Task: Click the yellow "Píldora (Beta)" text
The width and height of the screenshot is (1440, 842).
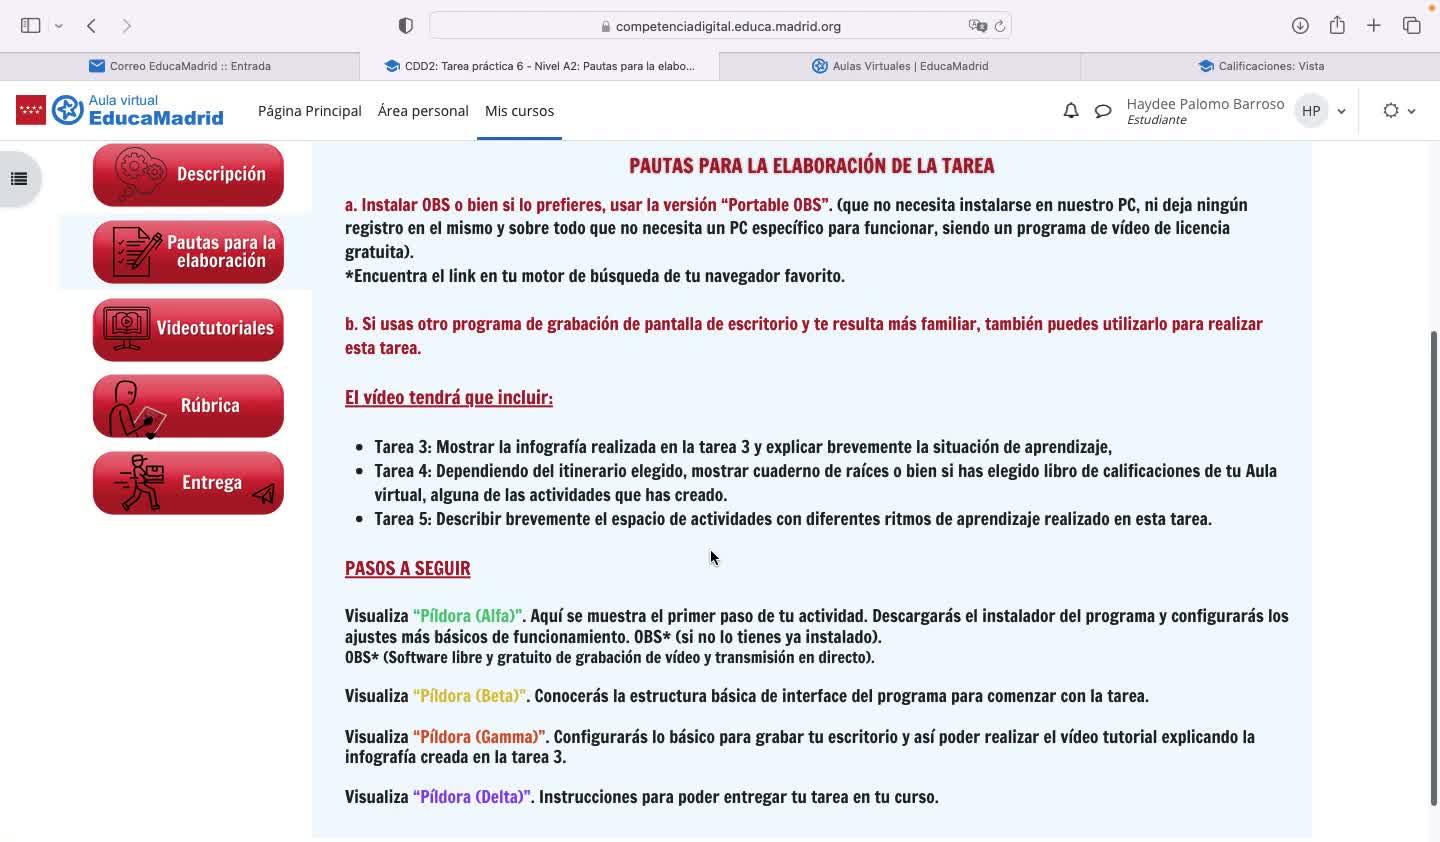Action: tap(470, 696)
